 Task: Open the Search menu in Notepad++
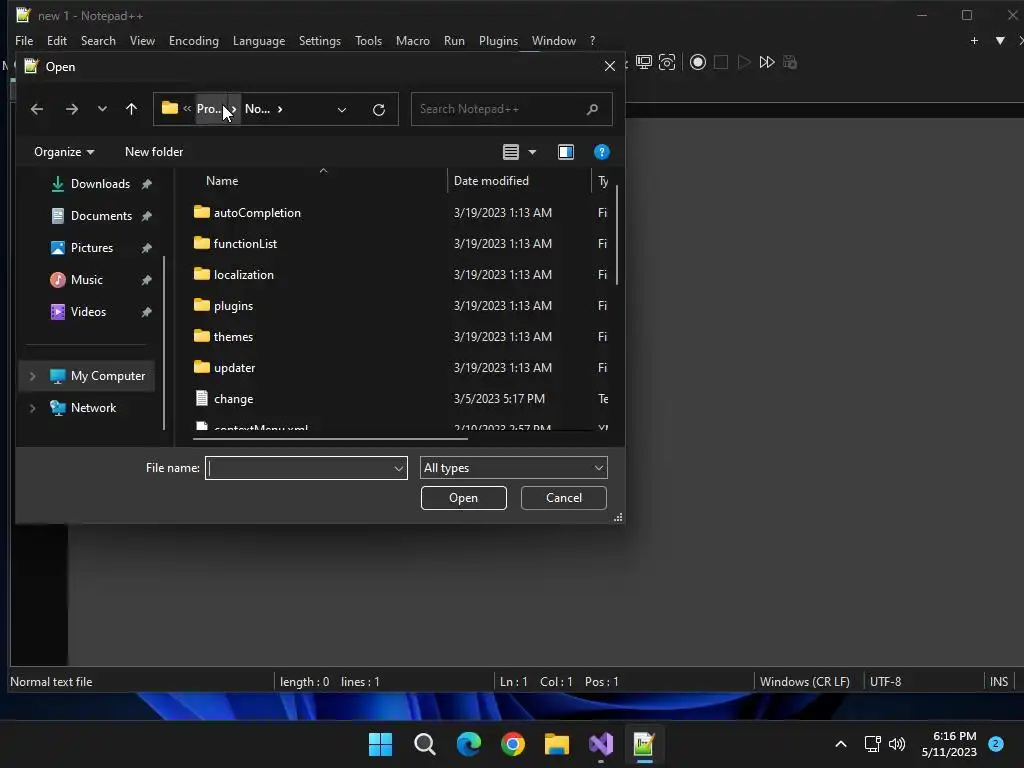pos(99,40)
